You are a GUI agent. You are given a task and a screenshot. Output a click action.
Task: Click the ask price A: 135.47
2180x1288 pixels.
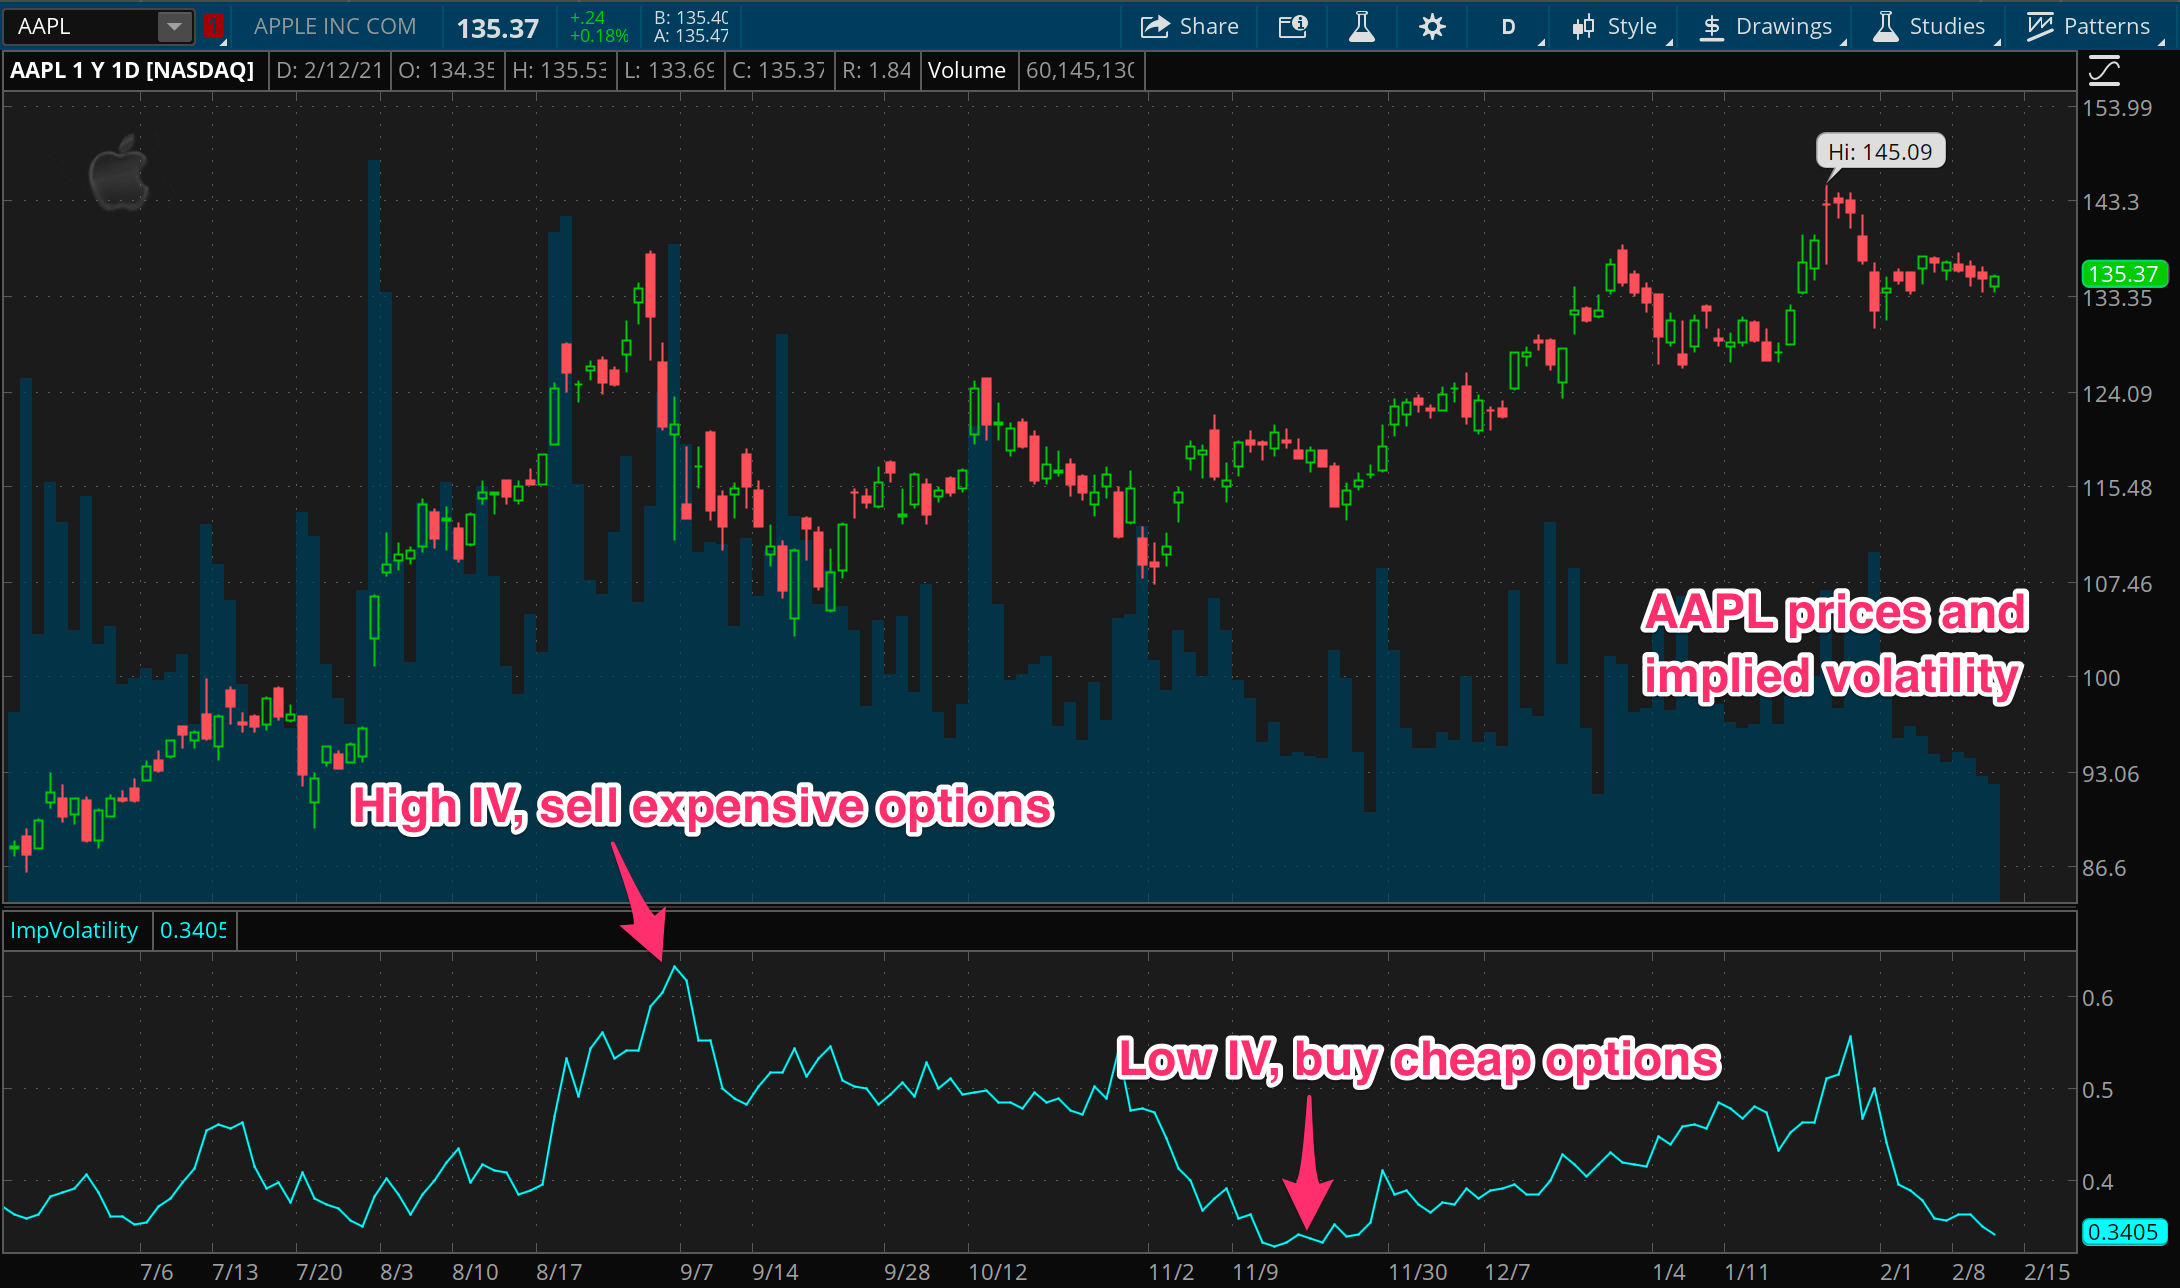coord(691,36)
